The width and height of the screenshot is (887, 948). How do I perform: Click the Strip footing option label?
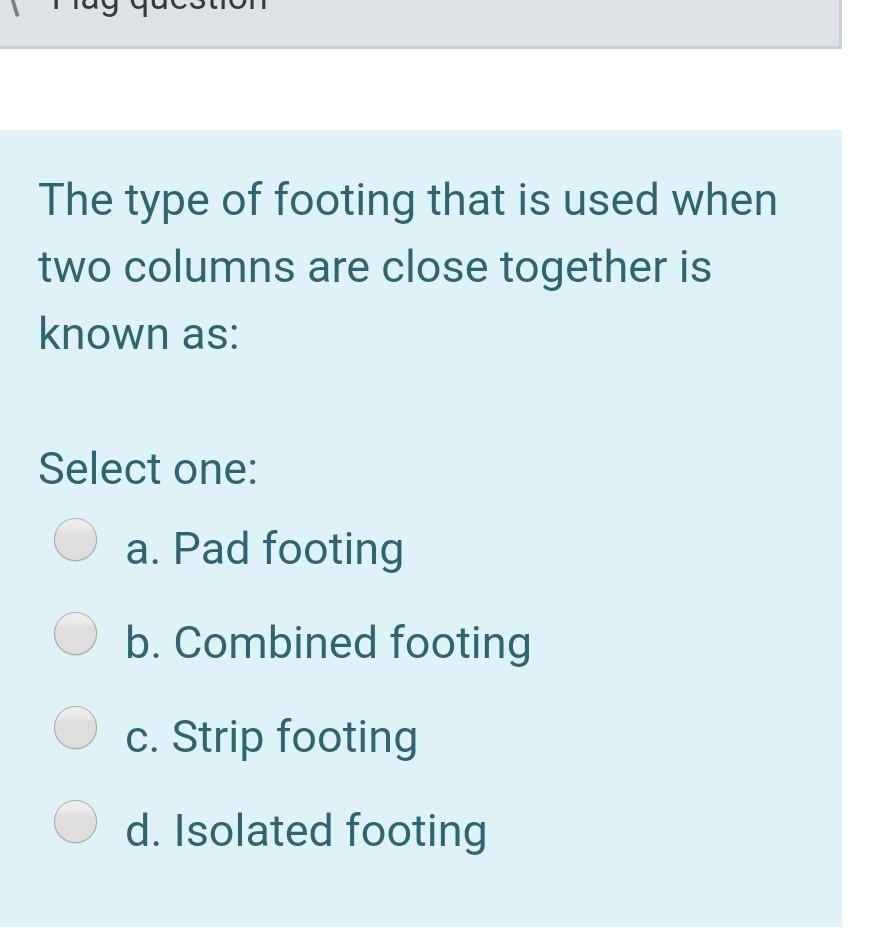271,737
